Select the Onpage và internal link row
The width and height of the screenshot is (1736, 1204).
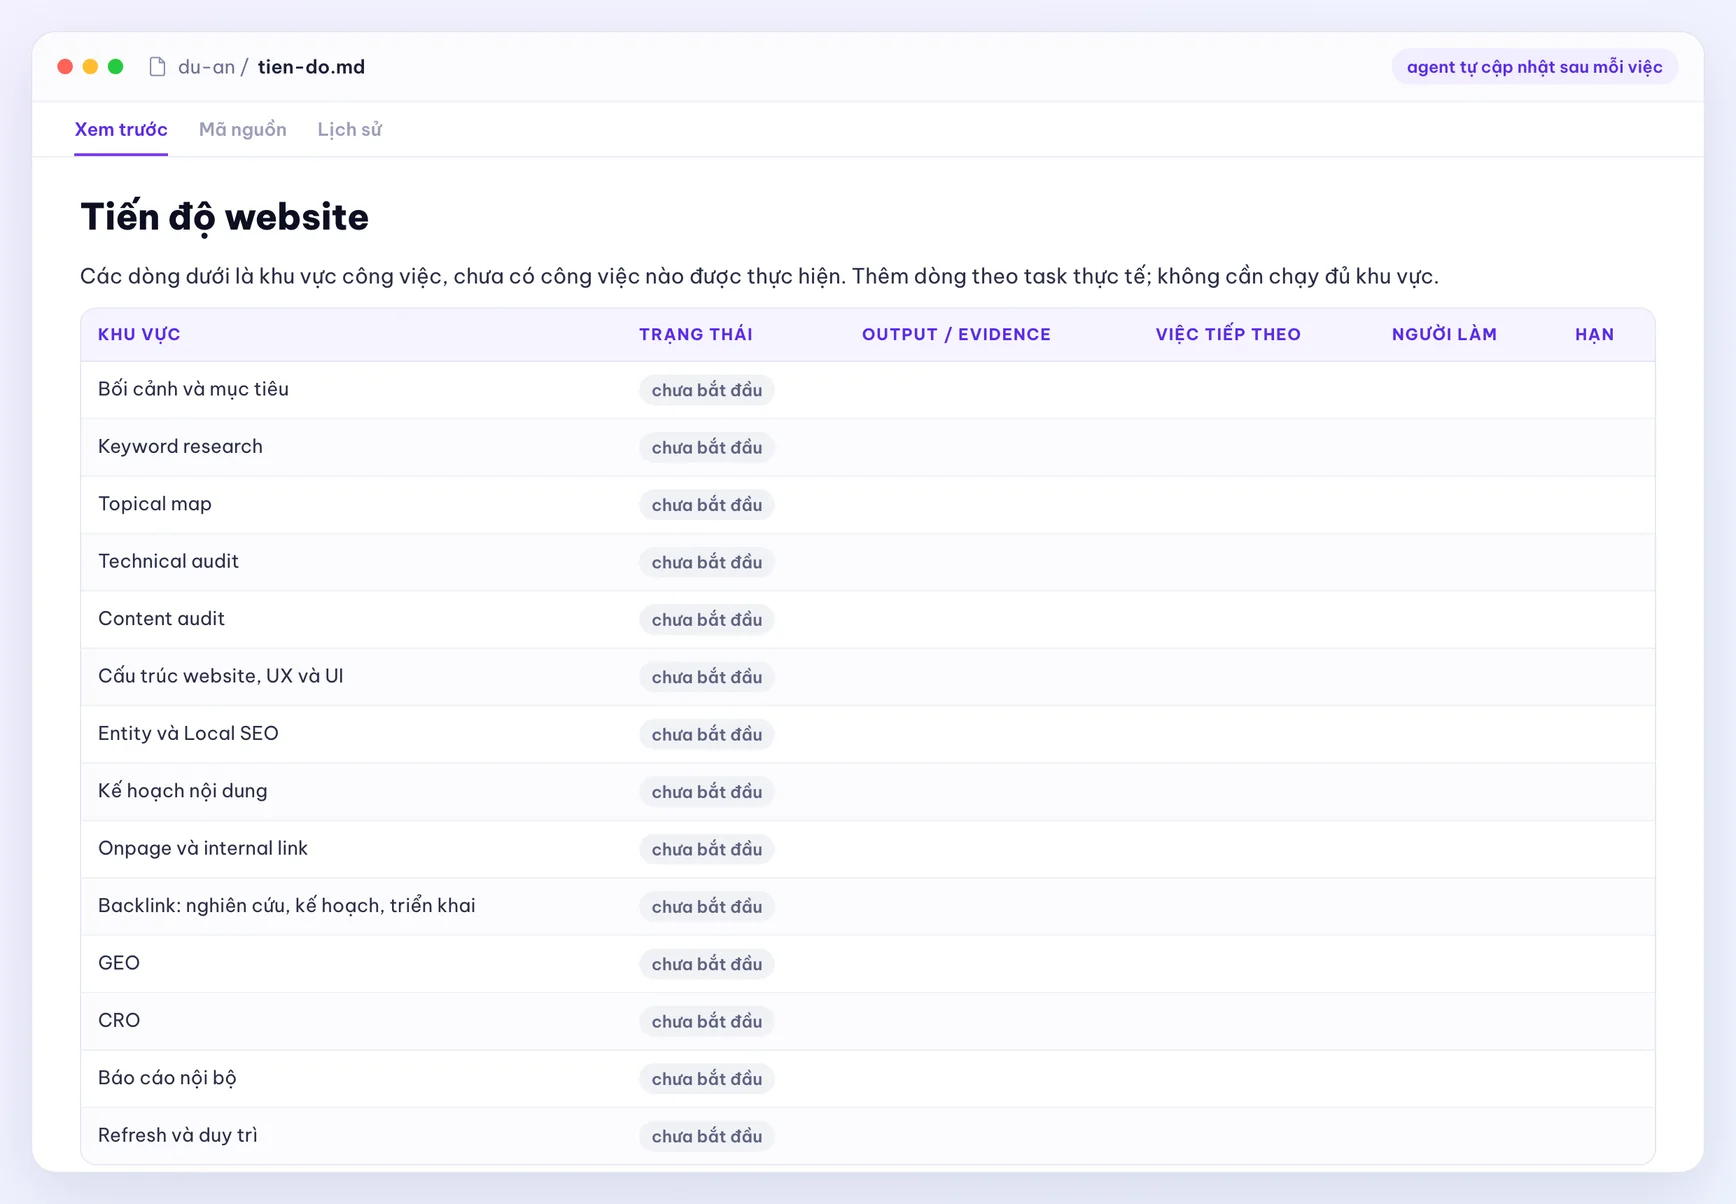(x=868, y=849)
